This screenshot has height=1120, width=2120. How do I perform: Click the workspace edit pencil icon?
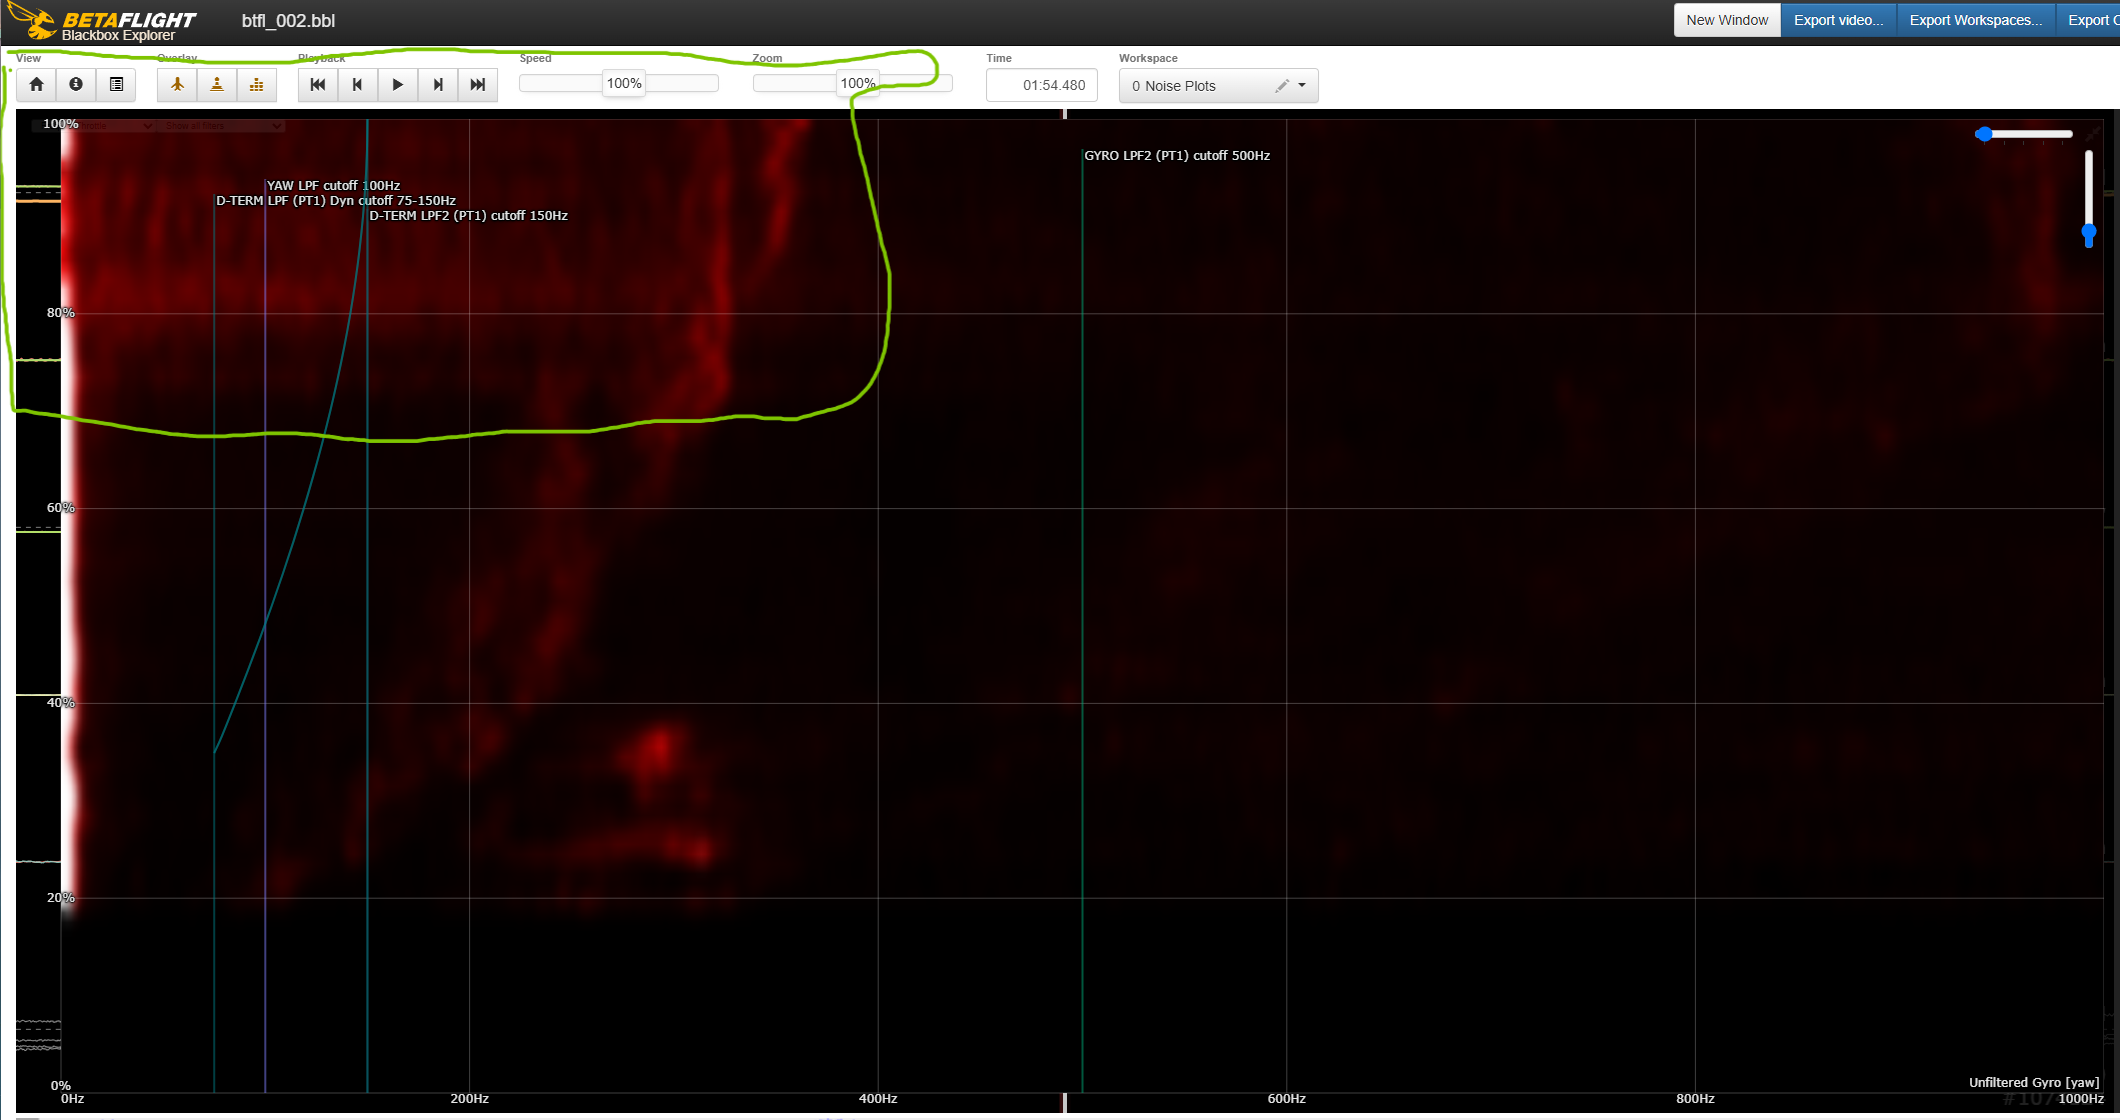(1281, 86)
